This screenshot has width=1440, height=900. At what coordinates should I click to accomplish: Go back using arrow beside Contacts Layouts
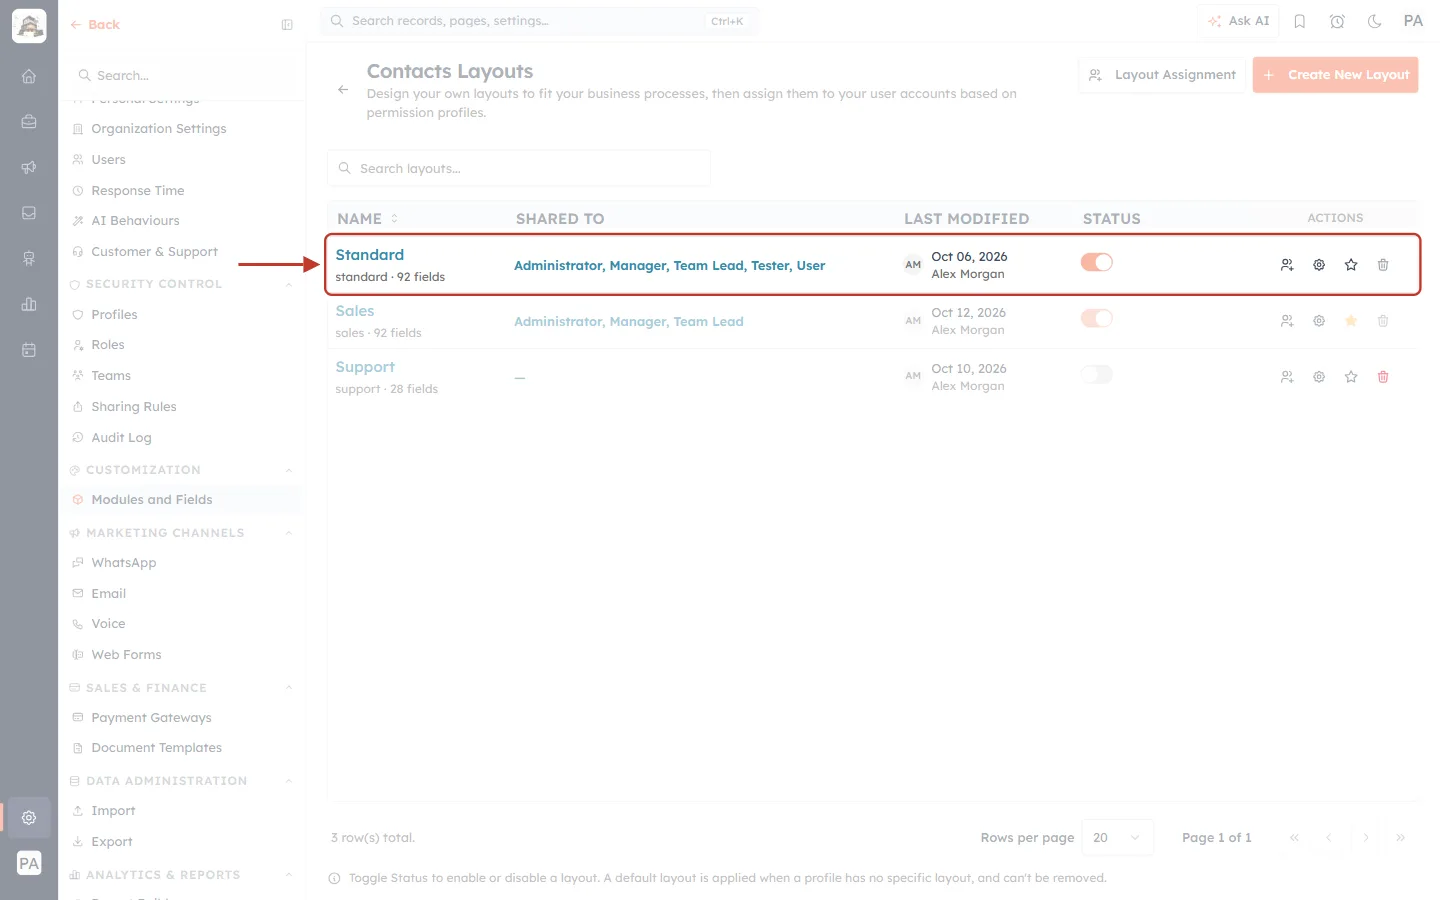(x=343, y=90)
